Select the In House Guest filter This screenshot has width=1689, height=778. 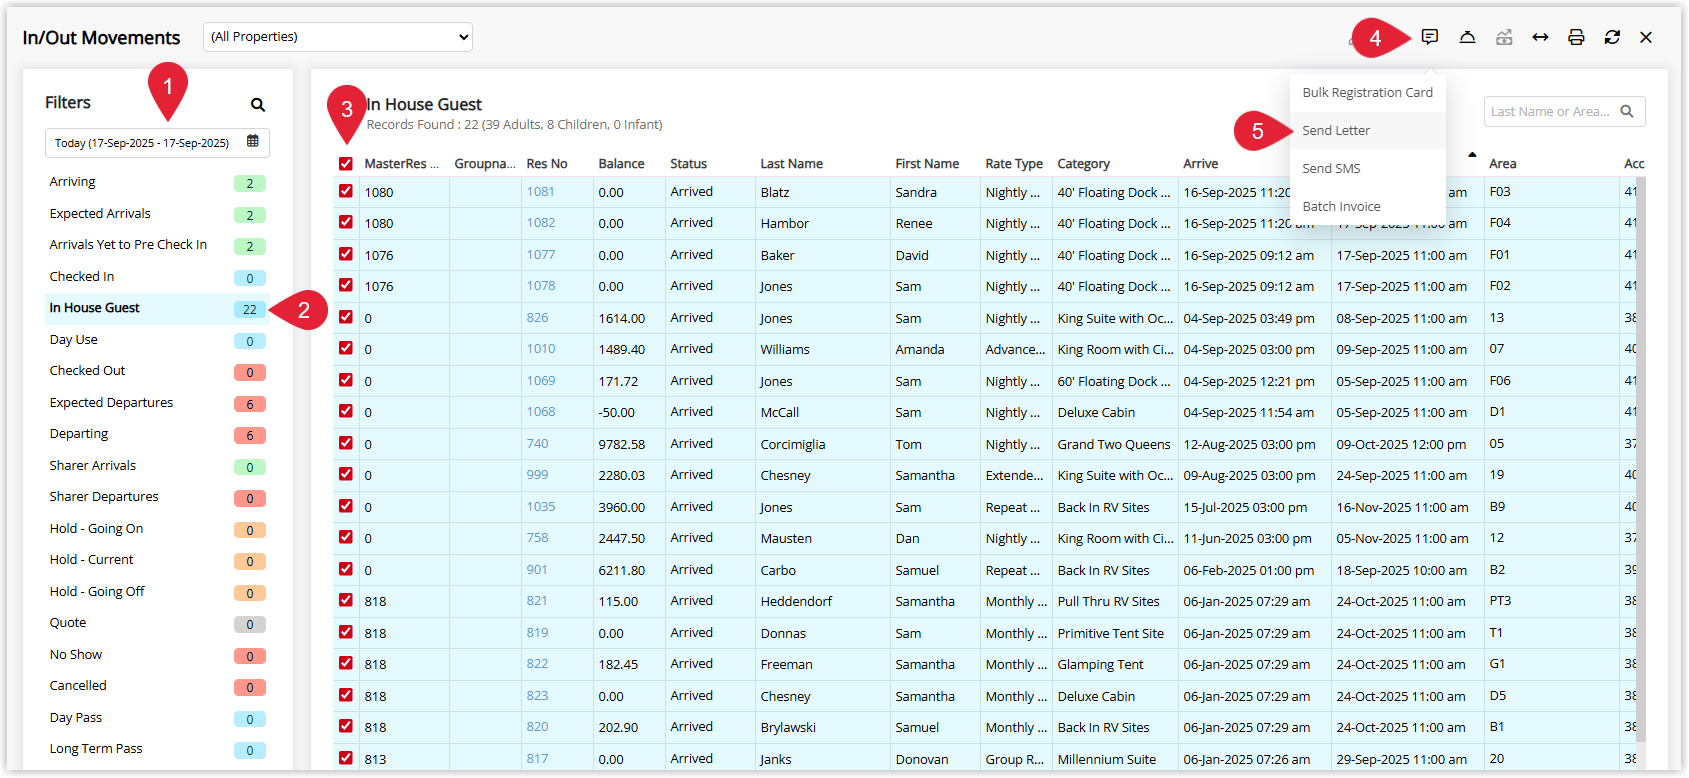click(x=157, y=308)
